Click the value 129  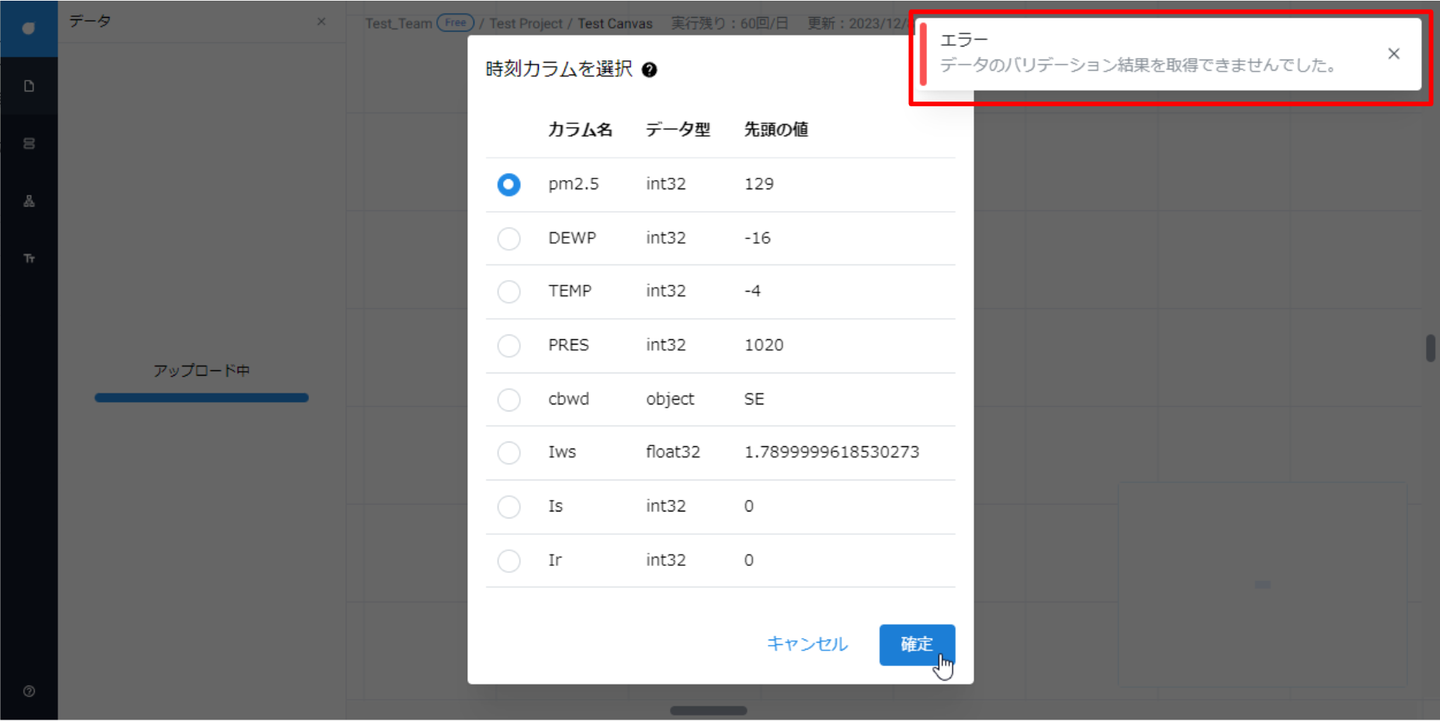[x=759, y=185]
